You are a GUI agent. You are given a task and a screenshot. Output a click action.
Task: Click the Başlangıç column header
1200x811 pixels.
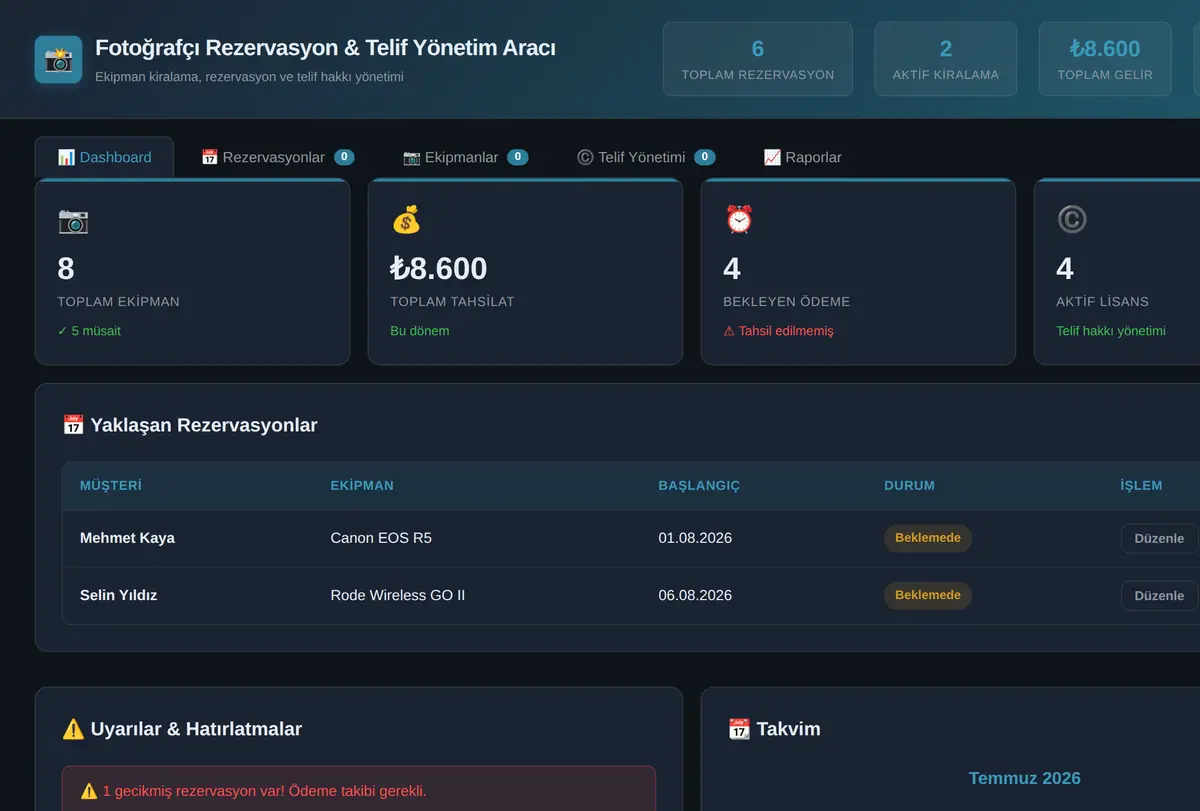point(699,486)
